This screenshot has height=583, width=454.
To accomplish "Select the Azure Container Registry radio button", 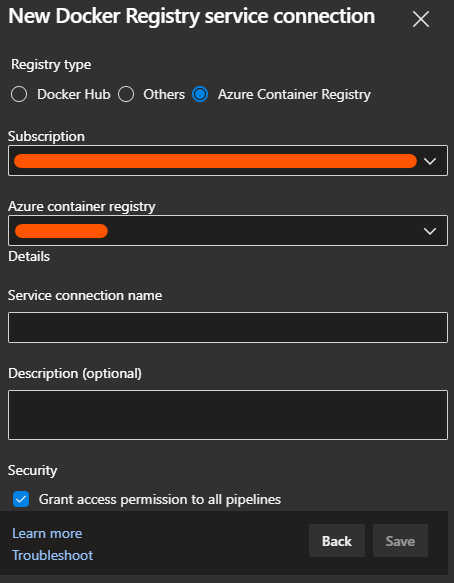I will (x=200, y=94).
